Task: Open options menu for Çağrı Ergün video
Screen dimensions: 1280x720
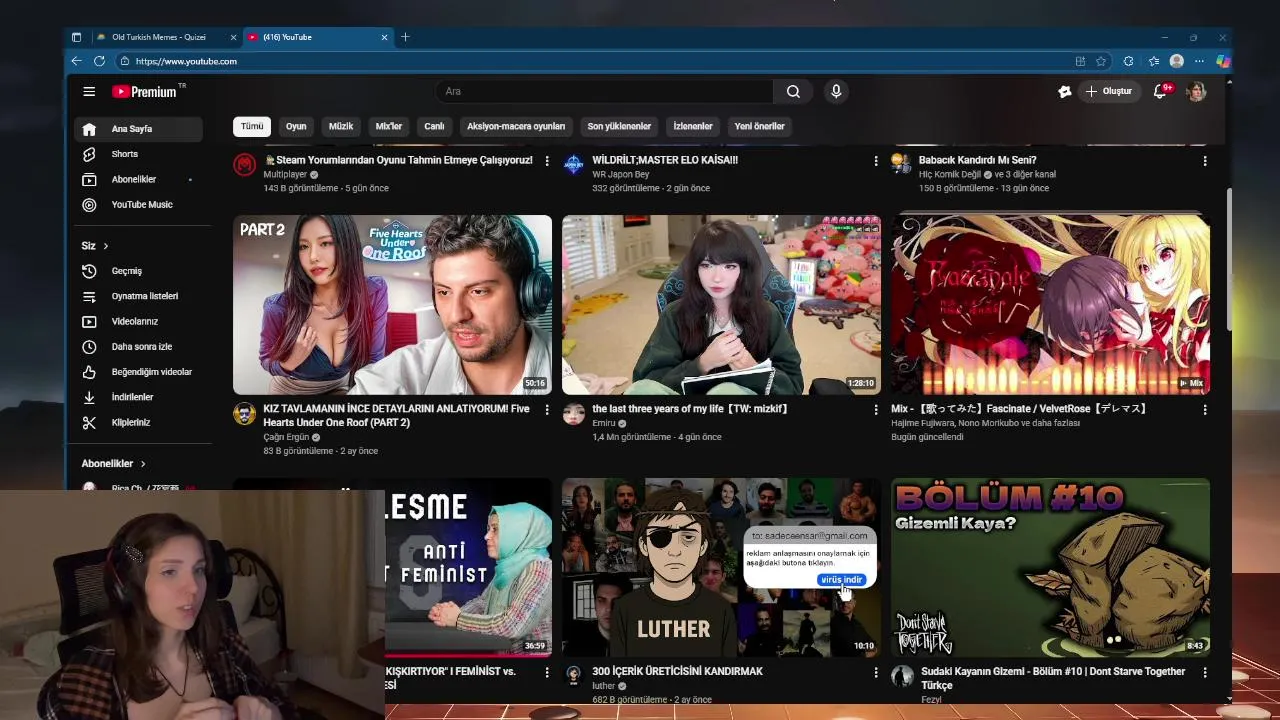Action: 547,409
